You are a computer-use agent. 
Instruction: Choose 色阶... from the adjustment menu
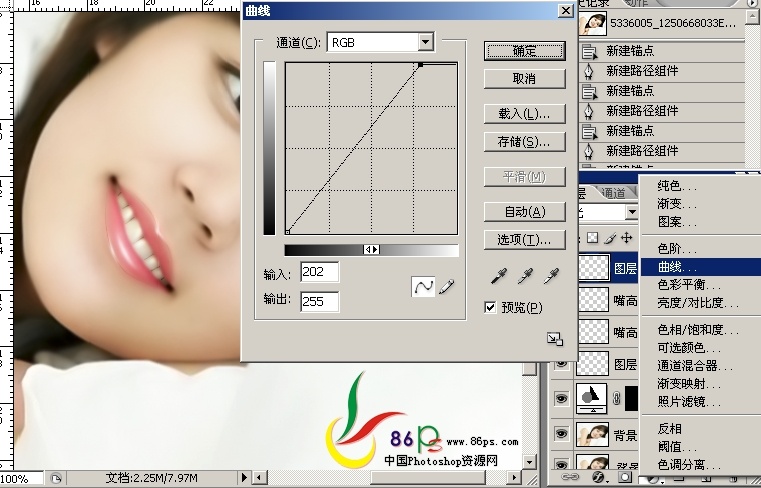pos(677,249)
